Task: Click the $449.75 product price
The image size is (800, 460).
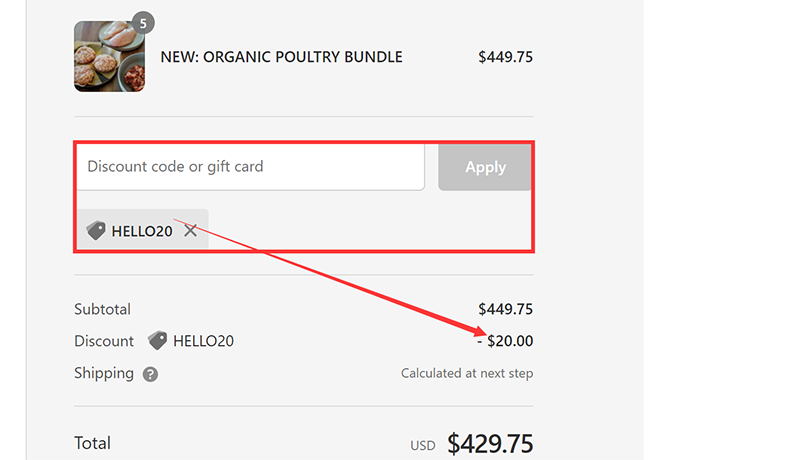Action: point(505,57)
